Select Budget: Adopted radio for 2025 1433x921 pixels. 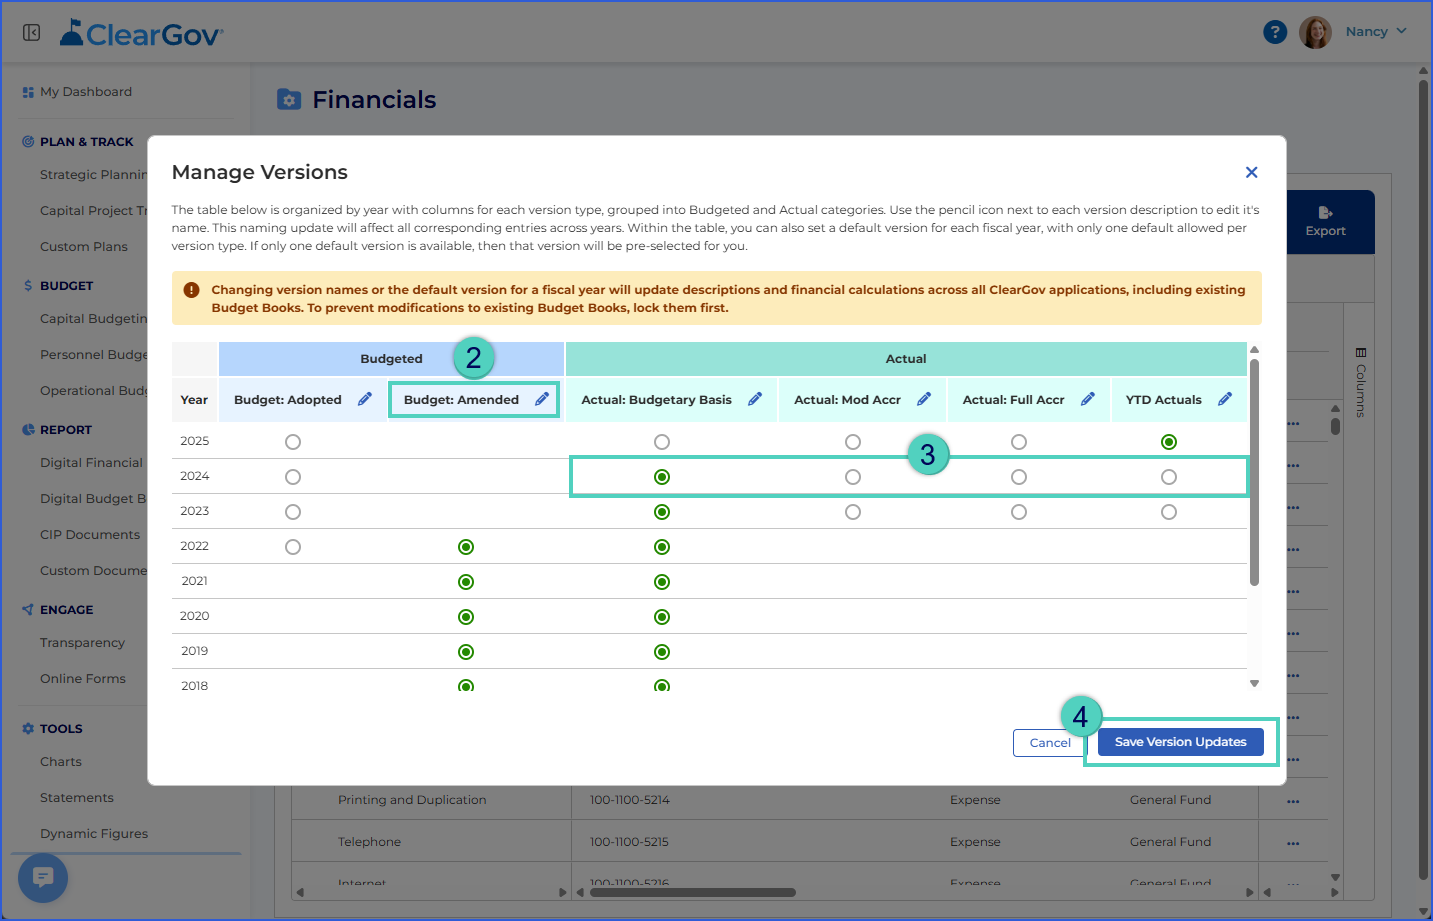tap(293, 442)
